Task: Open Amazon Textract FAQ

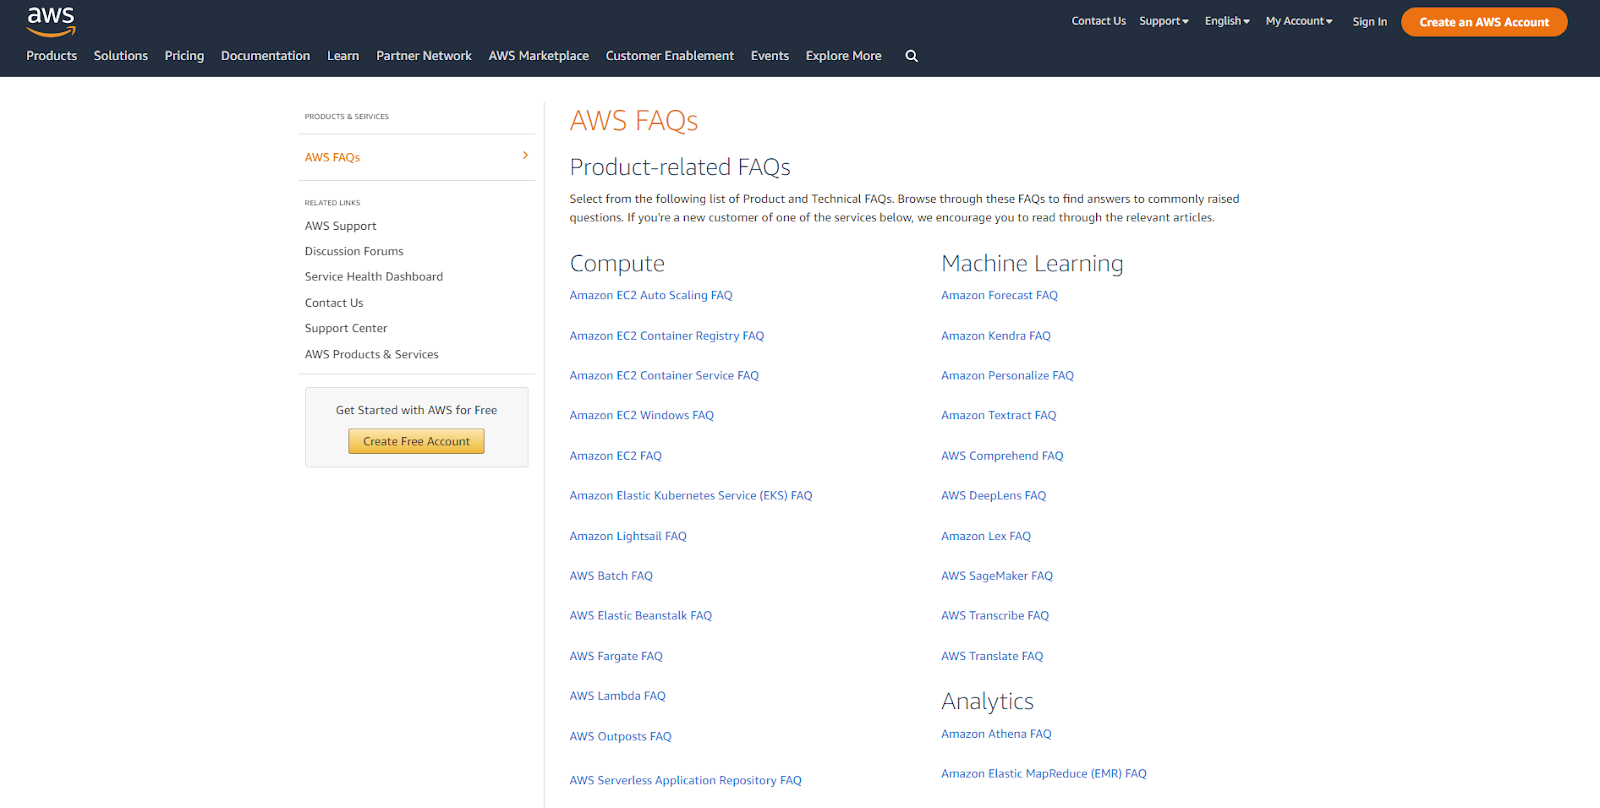Action: click(x=999, y=416)
